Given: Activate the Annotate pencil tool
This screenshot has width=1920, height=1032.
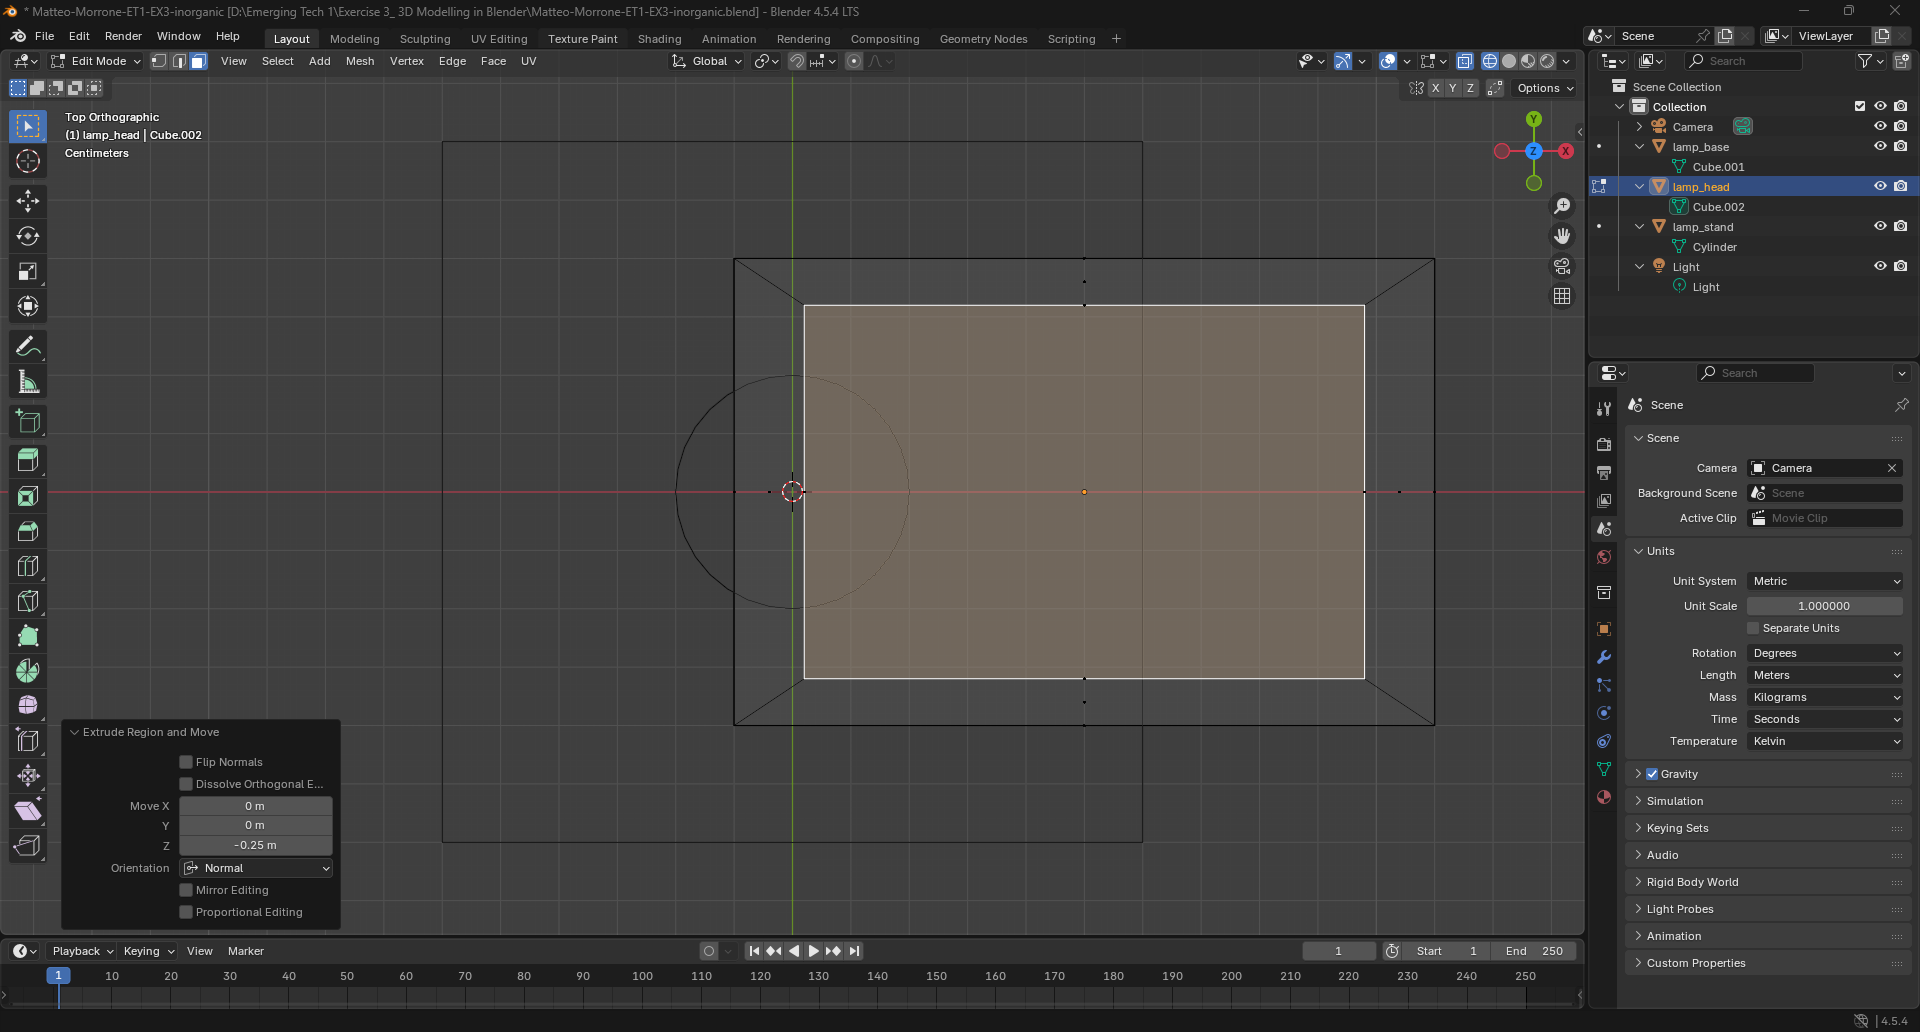Looking at the screenshot, I should [x=28, y=347].
